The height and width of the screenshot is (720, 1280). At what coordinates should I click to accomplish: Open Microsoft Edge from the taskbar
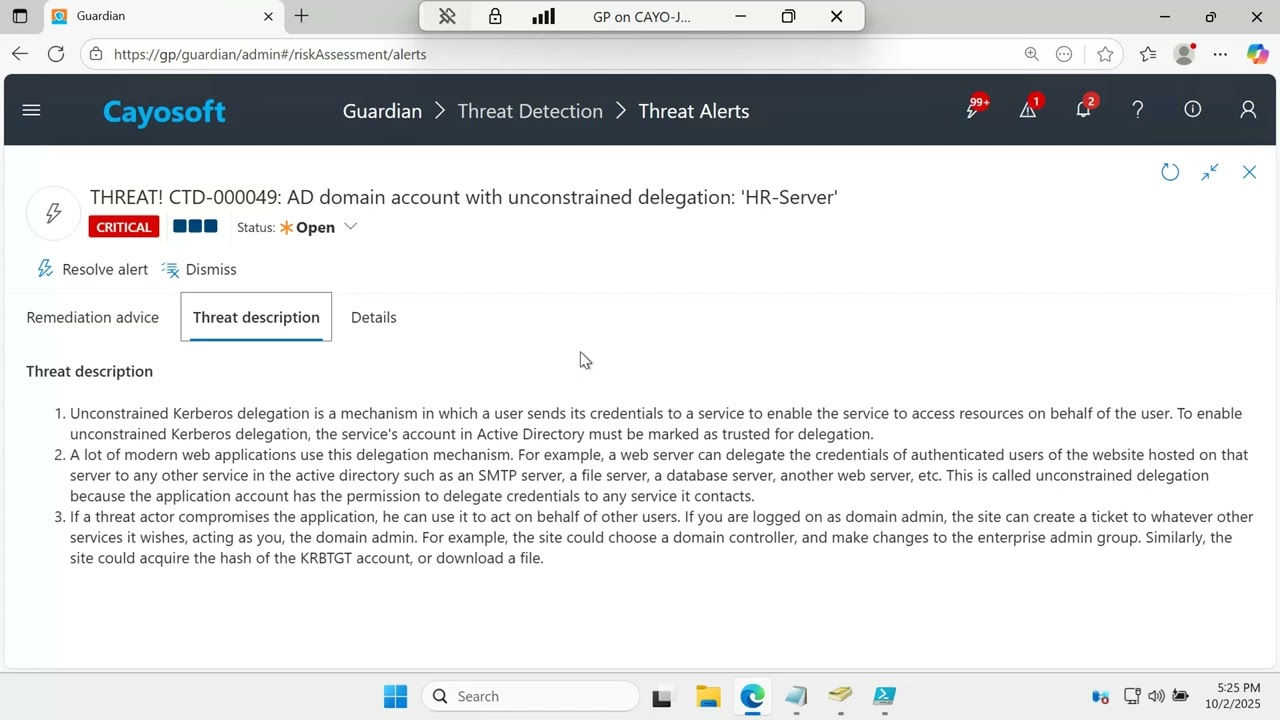pos(752,696)
